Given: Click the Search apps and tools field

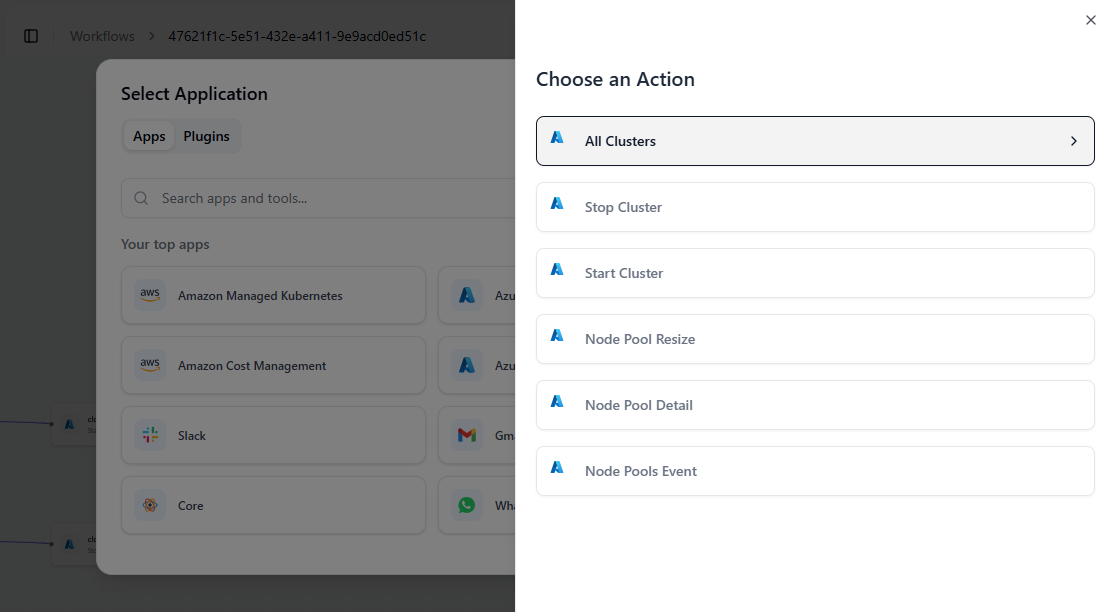Looking at the screenshot, I should click(x=330, y=198).
